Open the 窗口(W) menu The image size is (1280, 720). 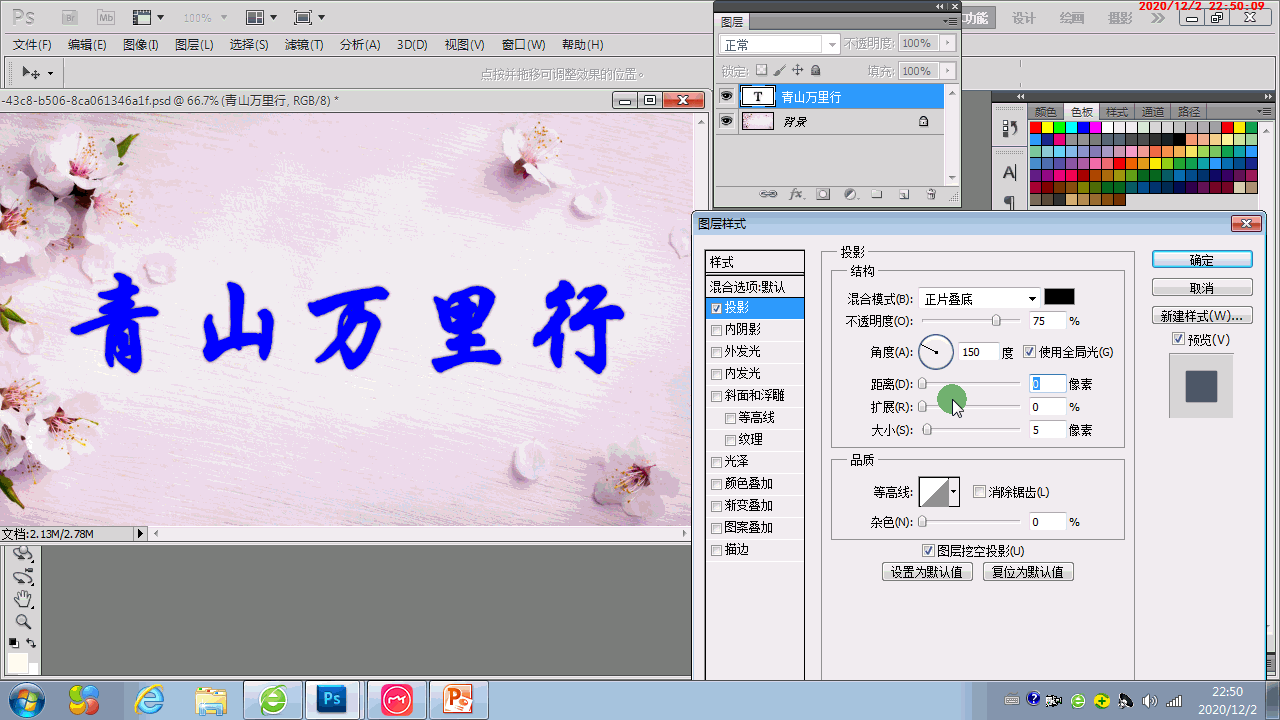tap(523, 45)
